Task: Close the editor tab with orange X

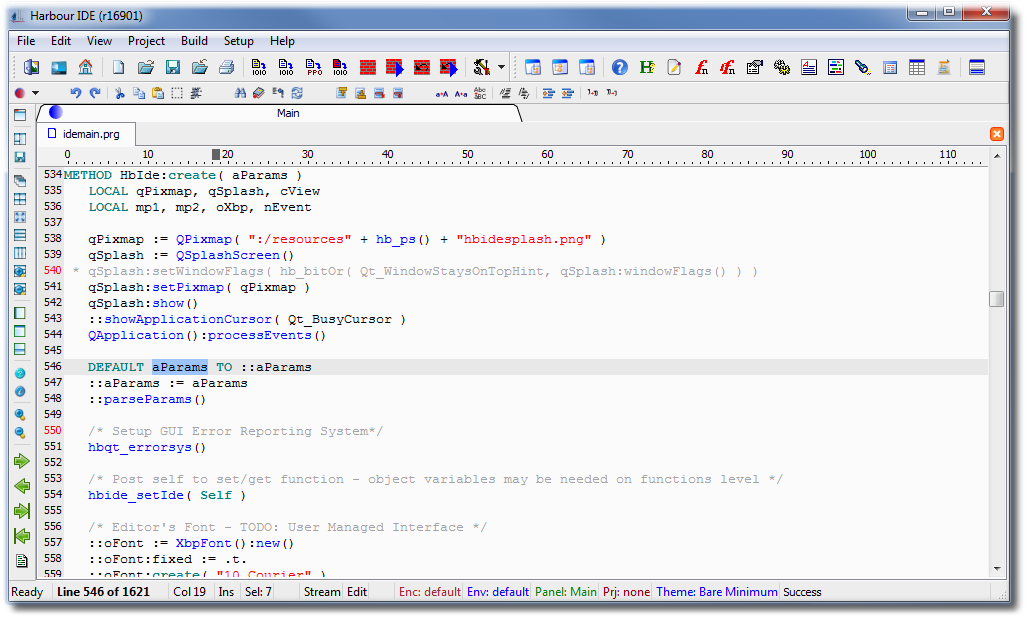Action: (x=996, y=134)
